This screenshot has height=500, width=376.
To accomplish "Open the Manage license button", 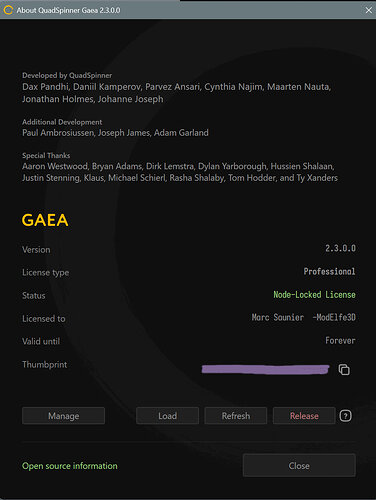I will coord(63,416).
